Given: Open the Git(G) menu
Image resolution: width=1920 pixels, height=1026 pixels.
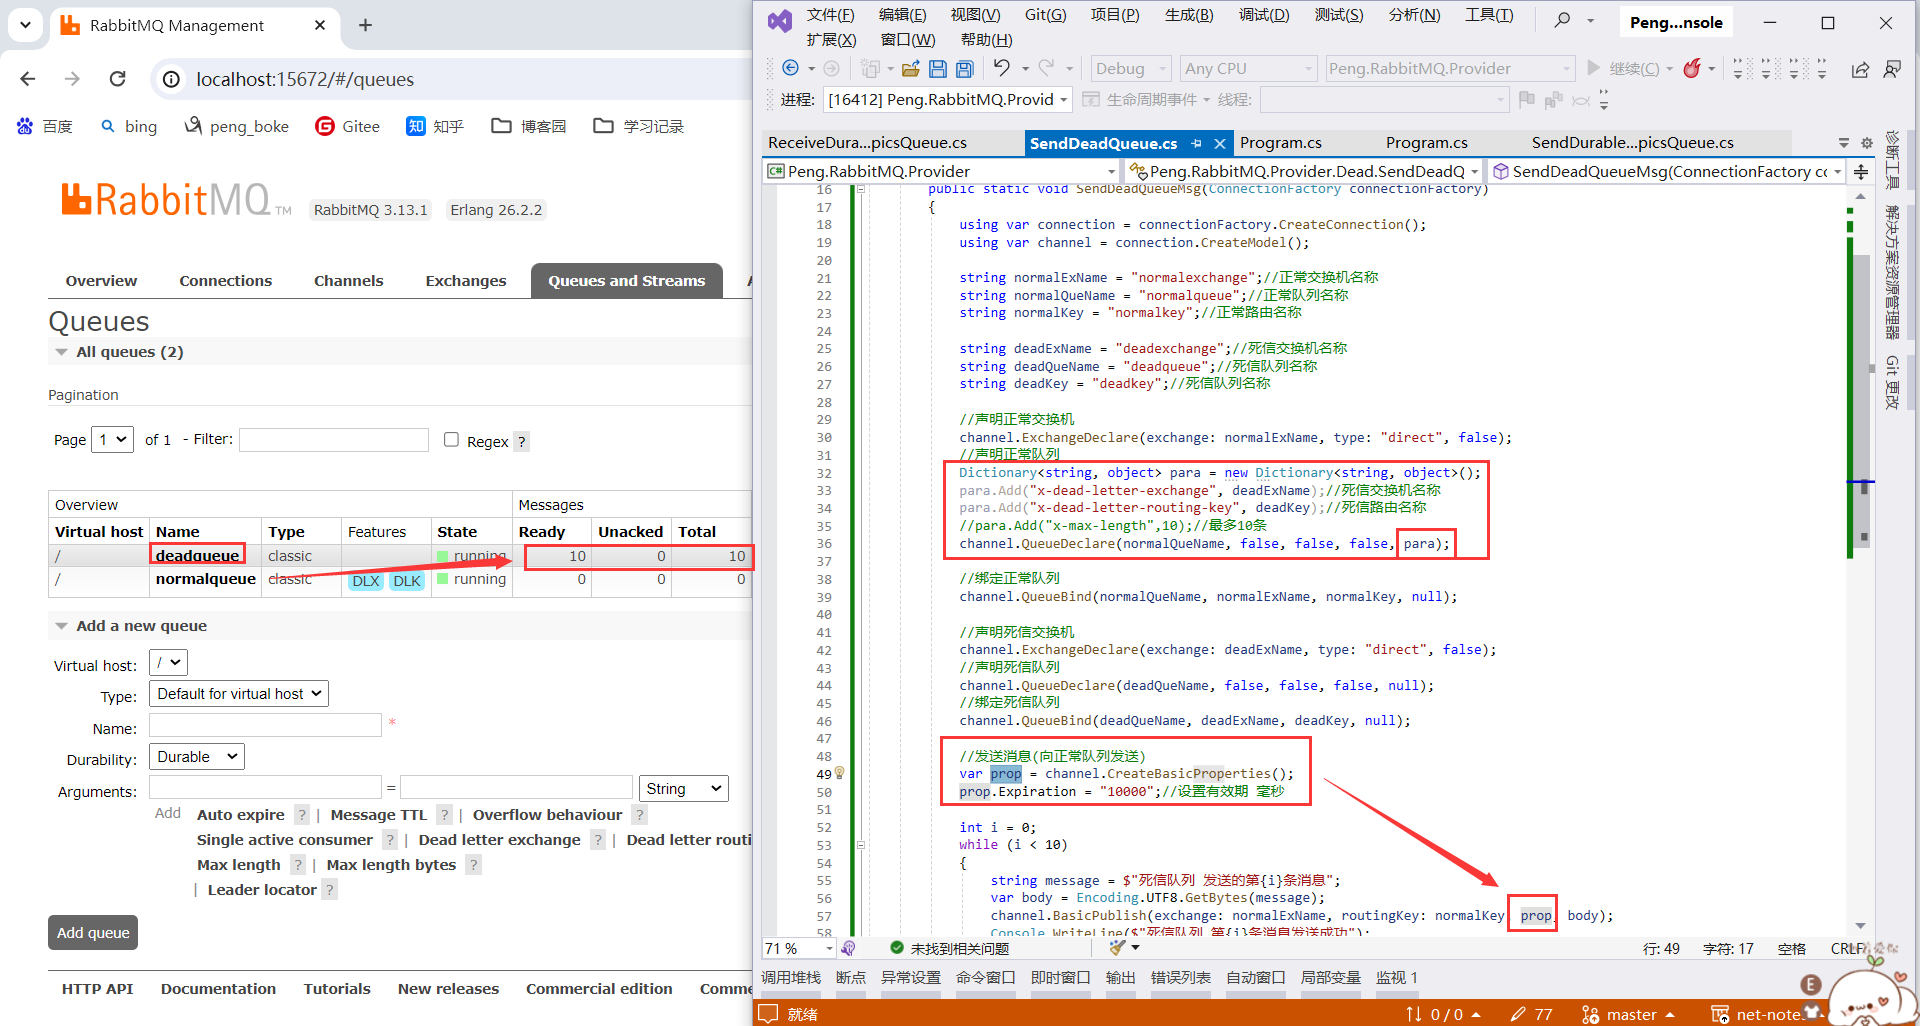Looking at the screenshot, I should coord(1046,15).
